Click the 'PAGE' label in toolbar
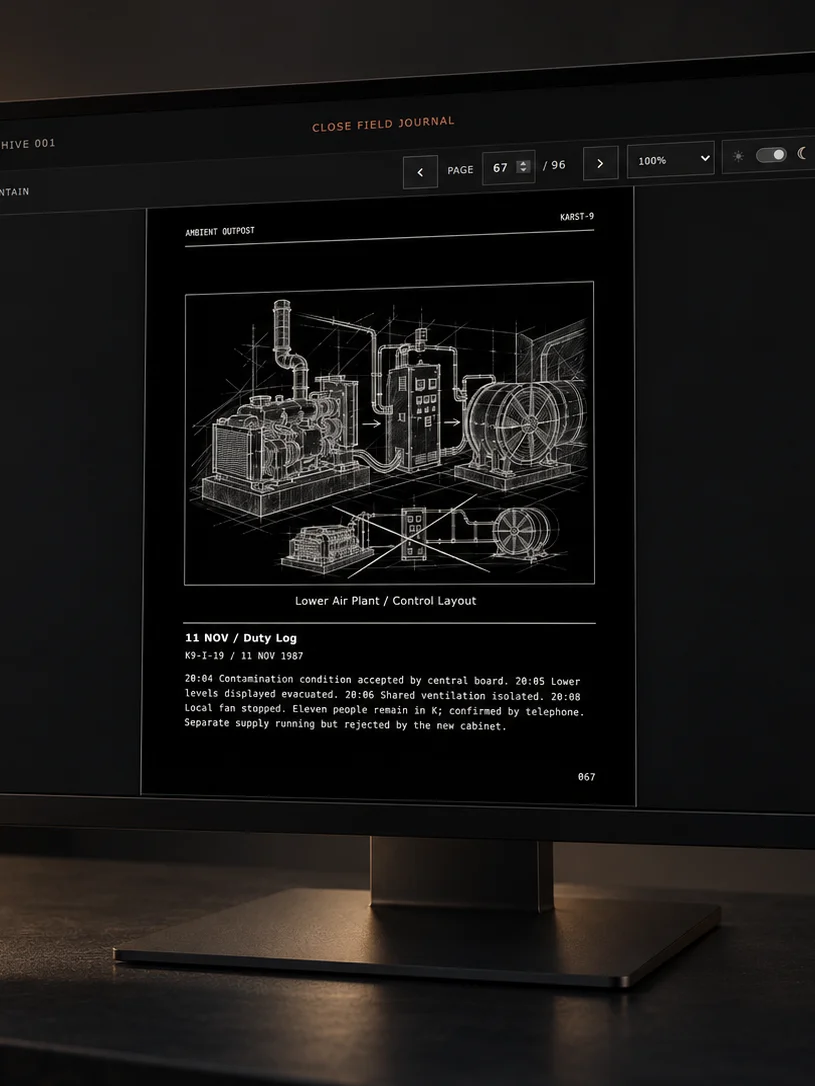The image size is (815, 1086). [x=460, y=170]
